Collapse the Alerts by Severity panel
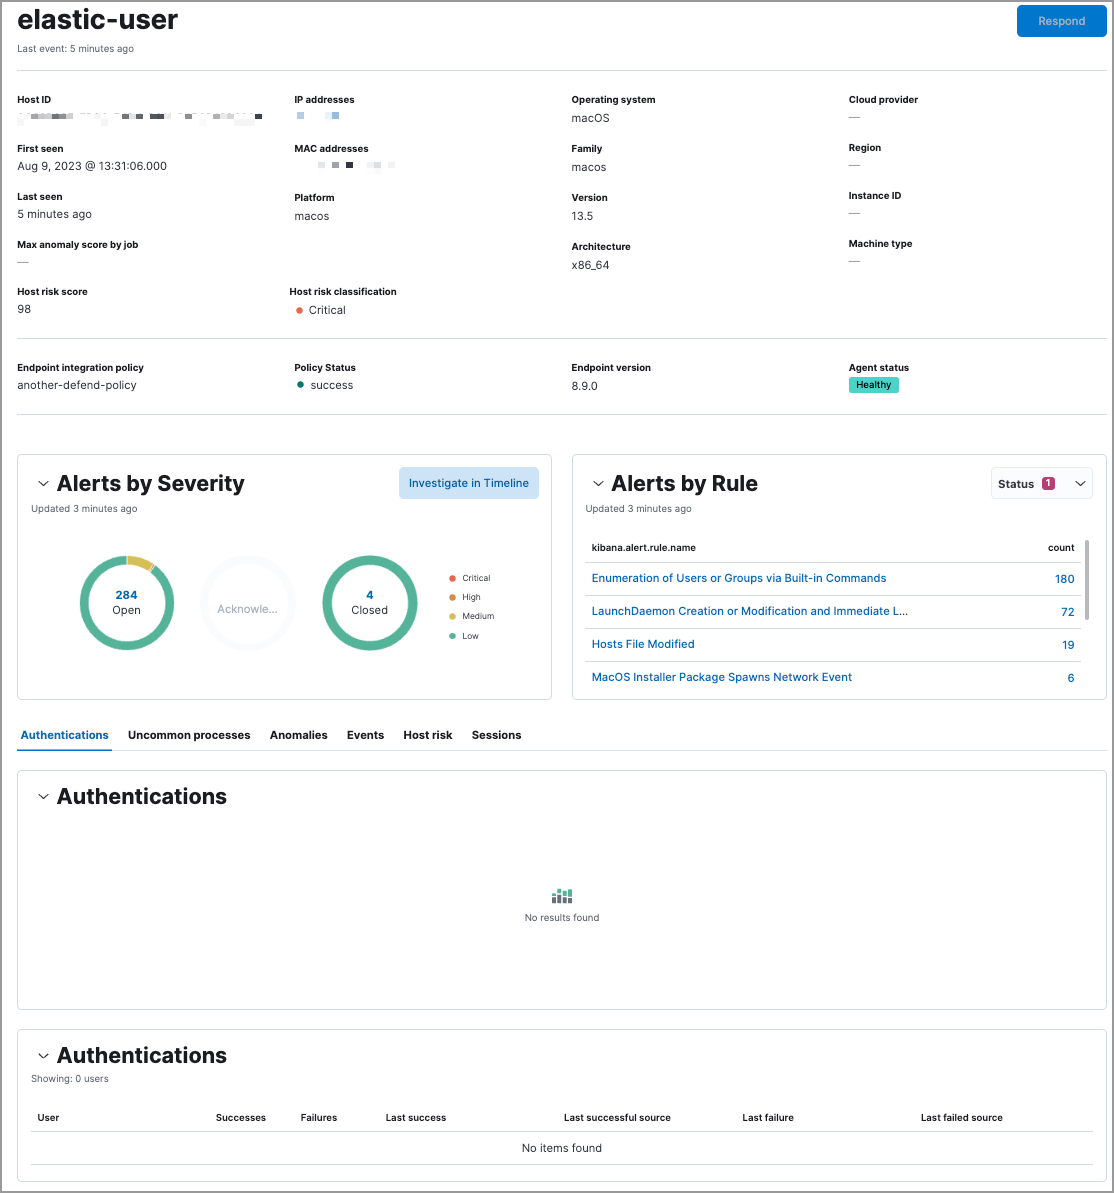Viewport: 1114px width, 1193px height. pyautogui.click(x=43, y=483)
